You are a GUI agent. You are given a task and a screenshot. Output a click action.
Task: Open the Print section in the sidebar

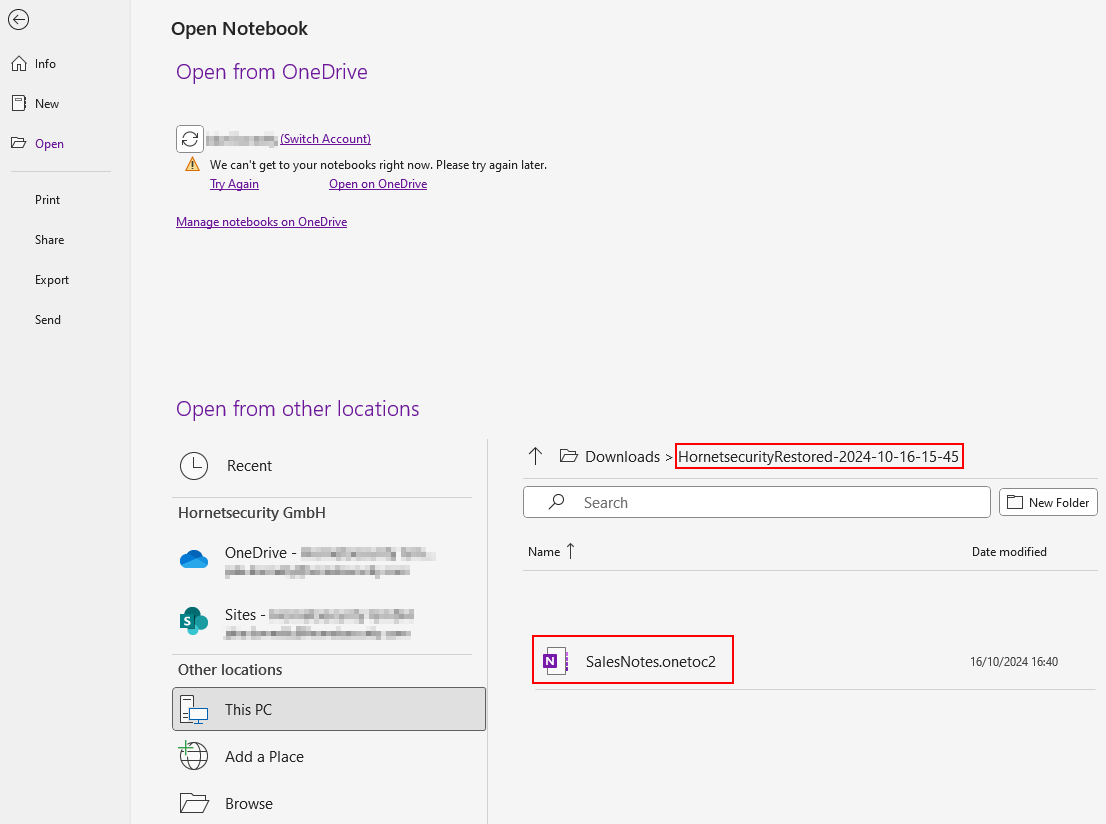coord(46,199)
